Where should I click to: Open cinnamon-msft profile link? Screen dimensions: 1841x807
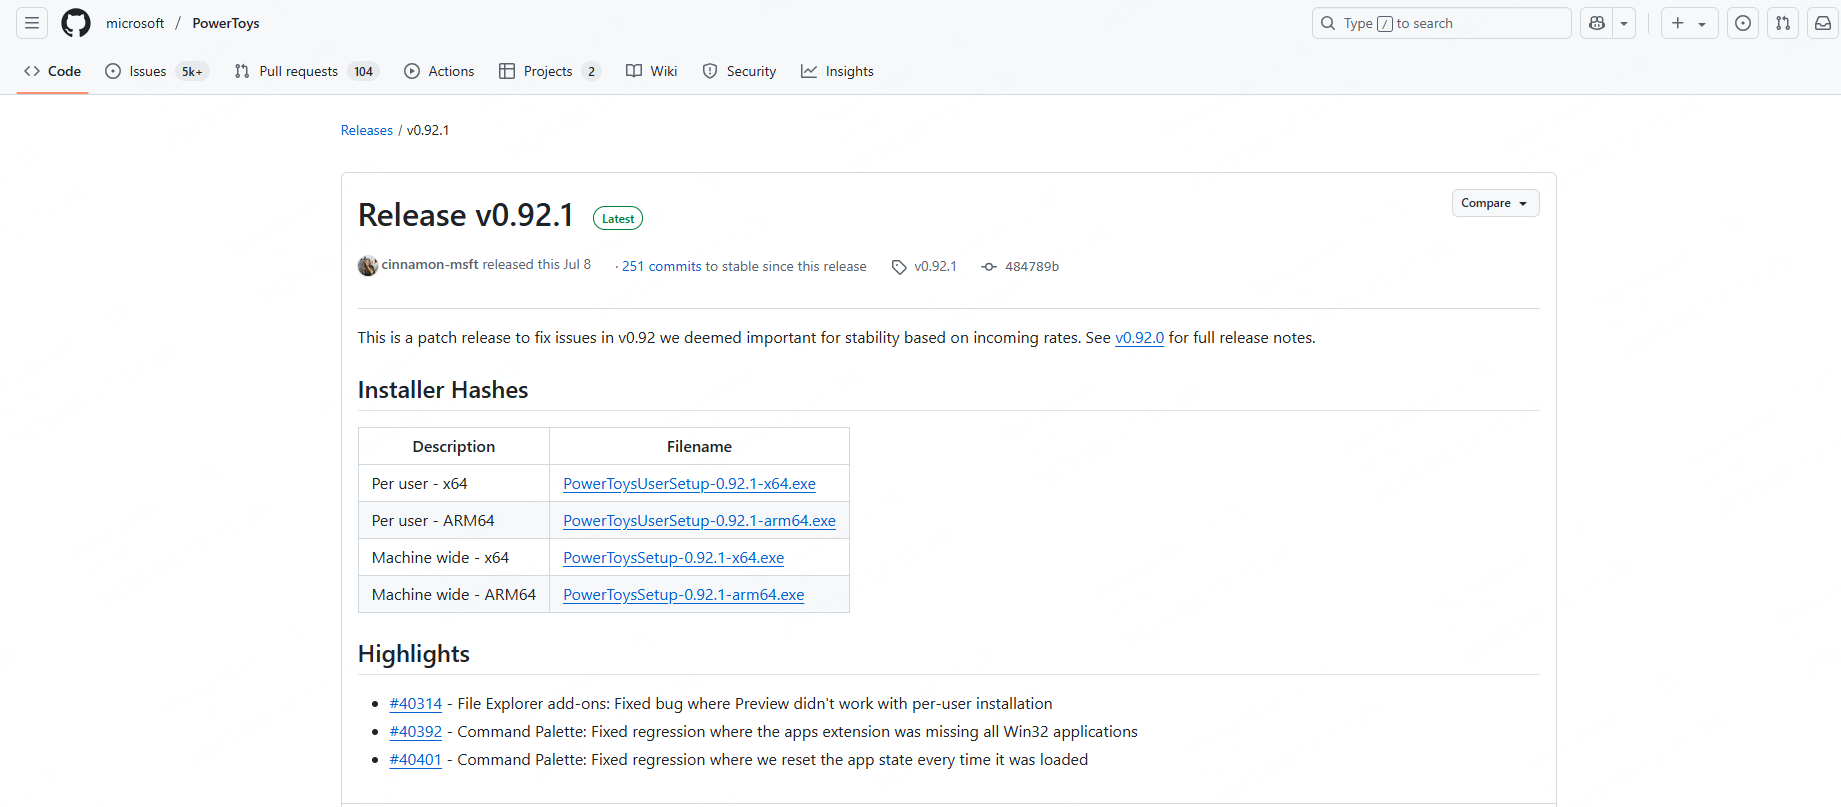pos(430,264)
